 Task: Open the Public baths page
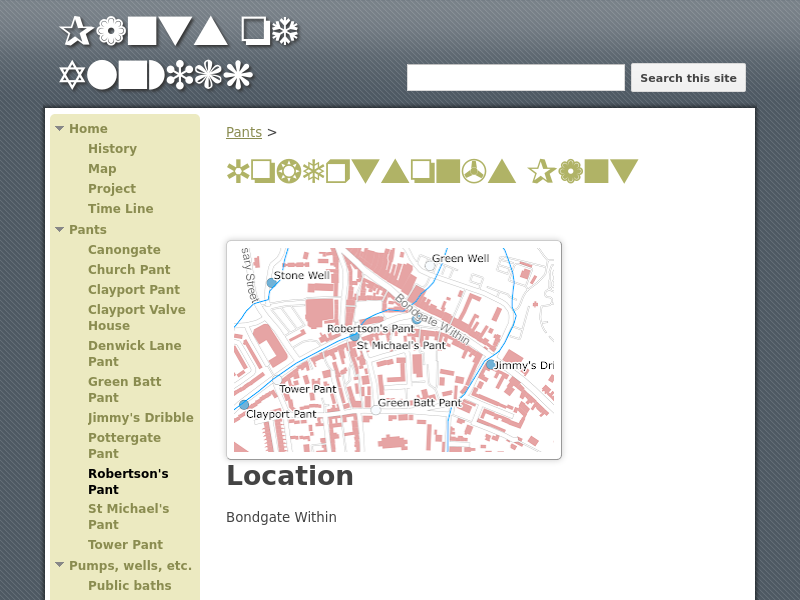pos(129,586)
